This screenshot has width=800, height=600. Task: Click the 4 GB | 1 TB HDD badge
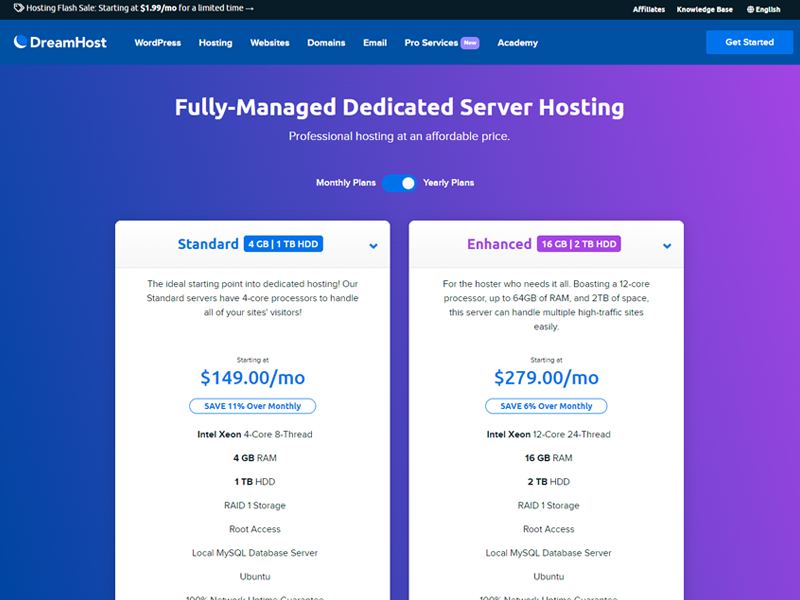[283, 244]
